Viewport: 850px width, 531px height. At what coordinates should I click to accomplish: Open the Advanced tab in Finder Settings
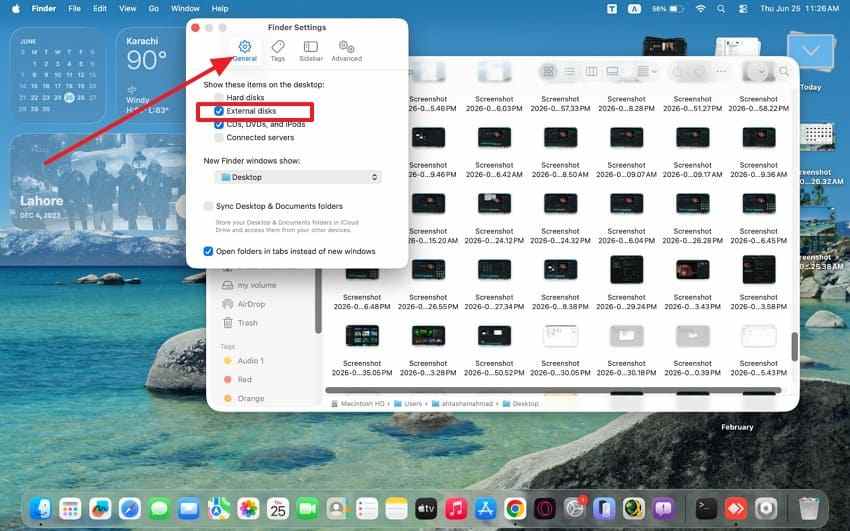(x=346, y=51)
